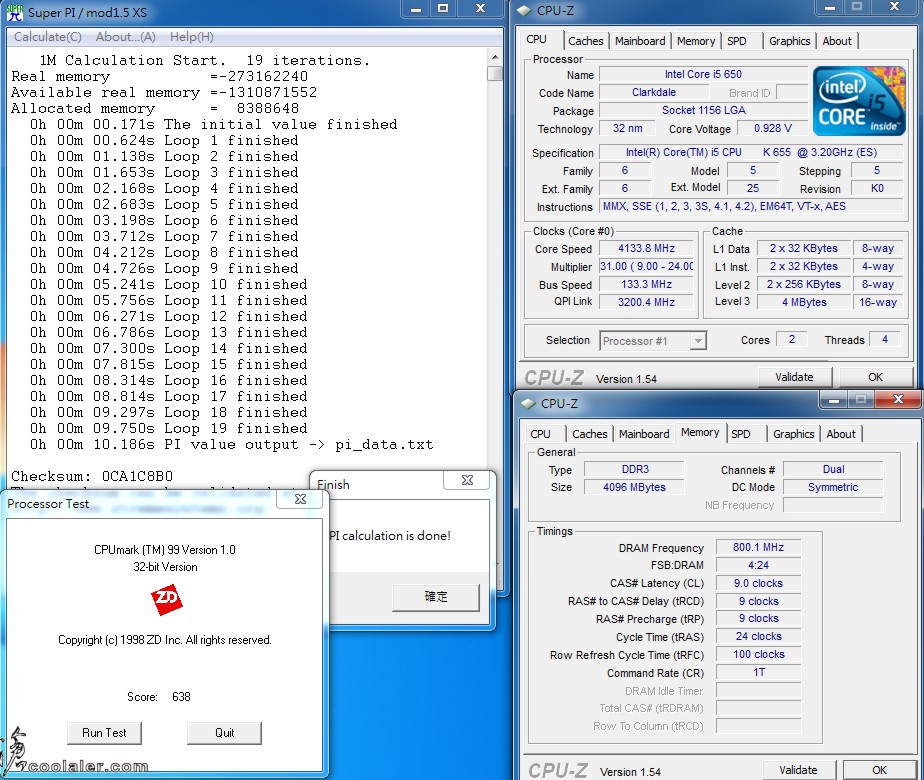The image size is (924, 780).
Task: Click the Channels # field showing Dual
Action: (833, 469)
